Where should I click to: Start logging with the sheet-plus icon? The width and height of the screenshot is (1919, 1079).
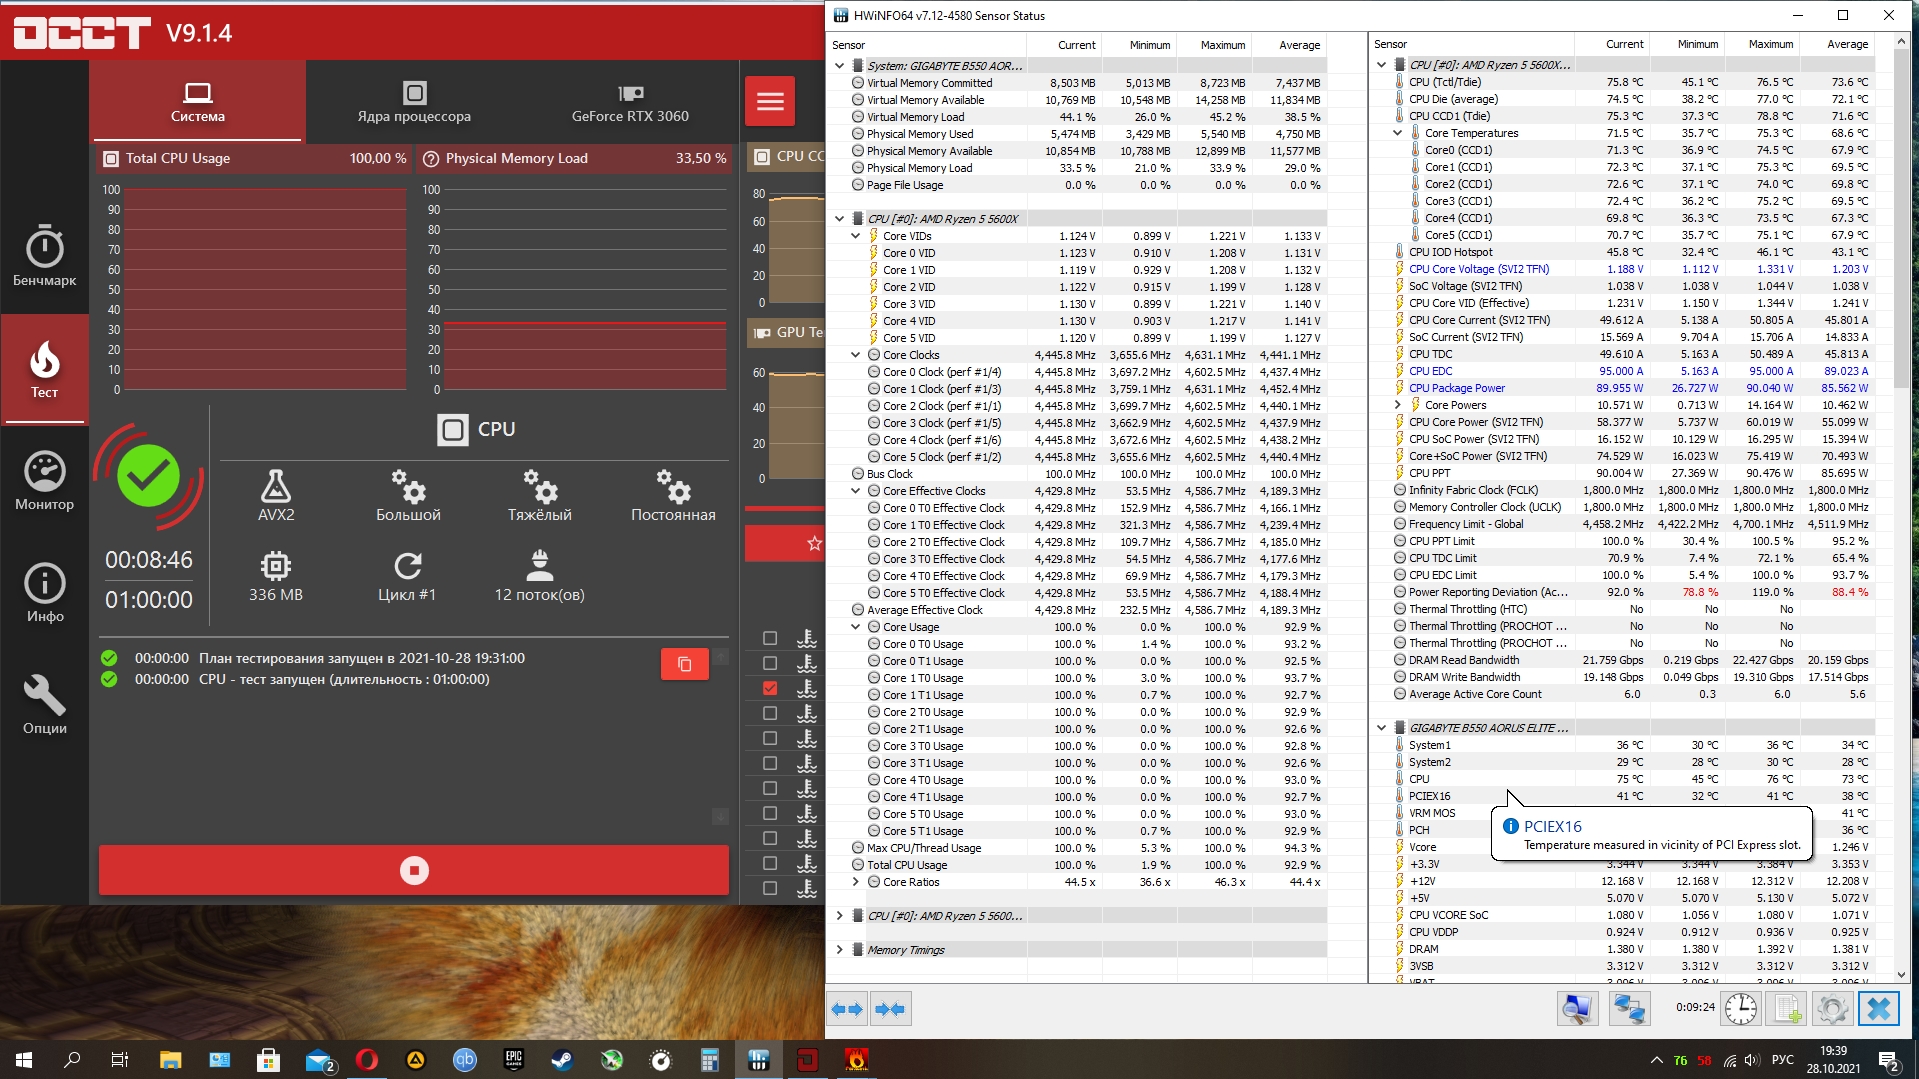tap(1787, 1009)
